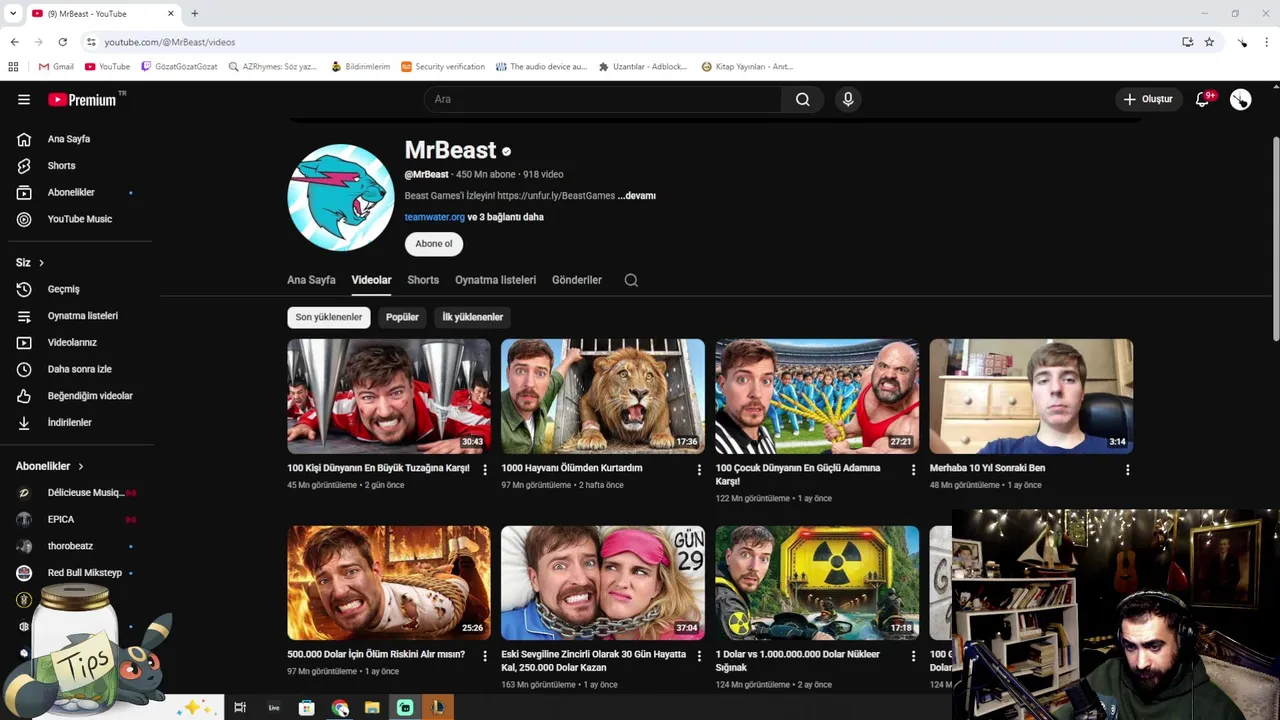Switch to channel Shorts tab

[423, 280]
